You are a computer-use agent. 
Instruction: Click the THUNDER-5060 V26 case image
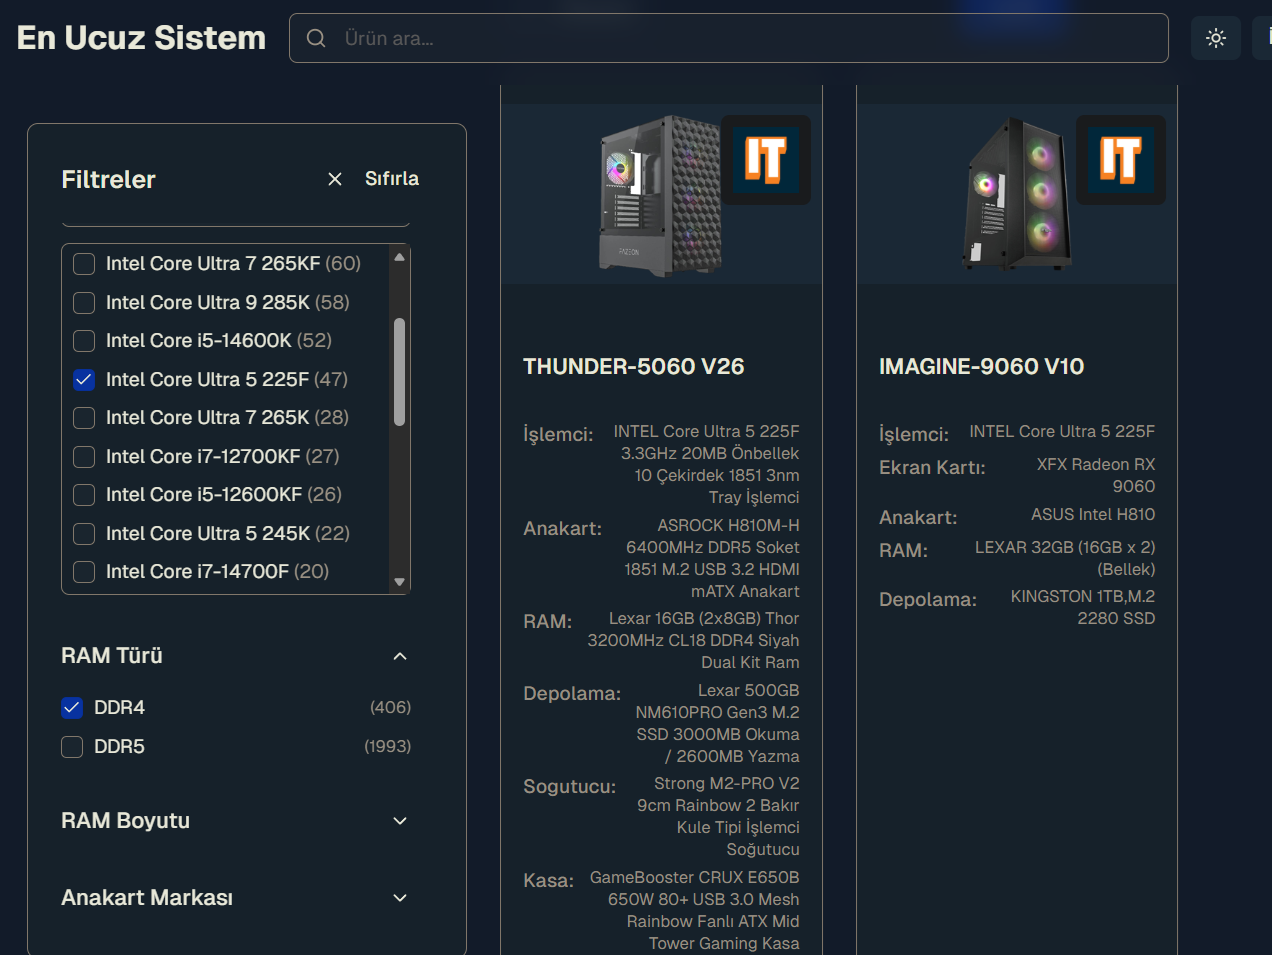click(660, 195)
